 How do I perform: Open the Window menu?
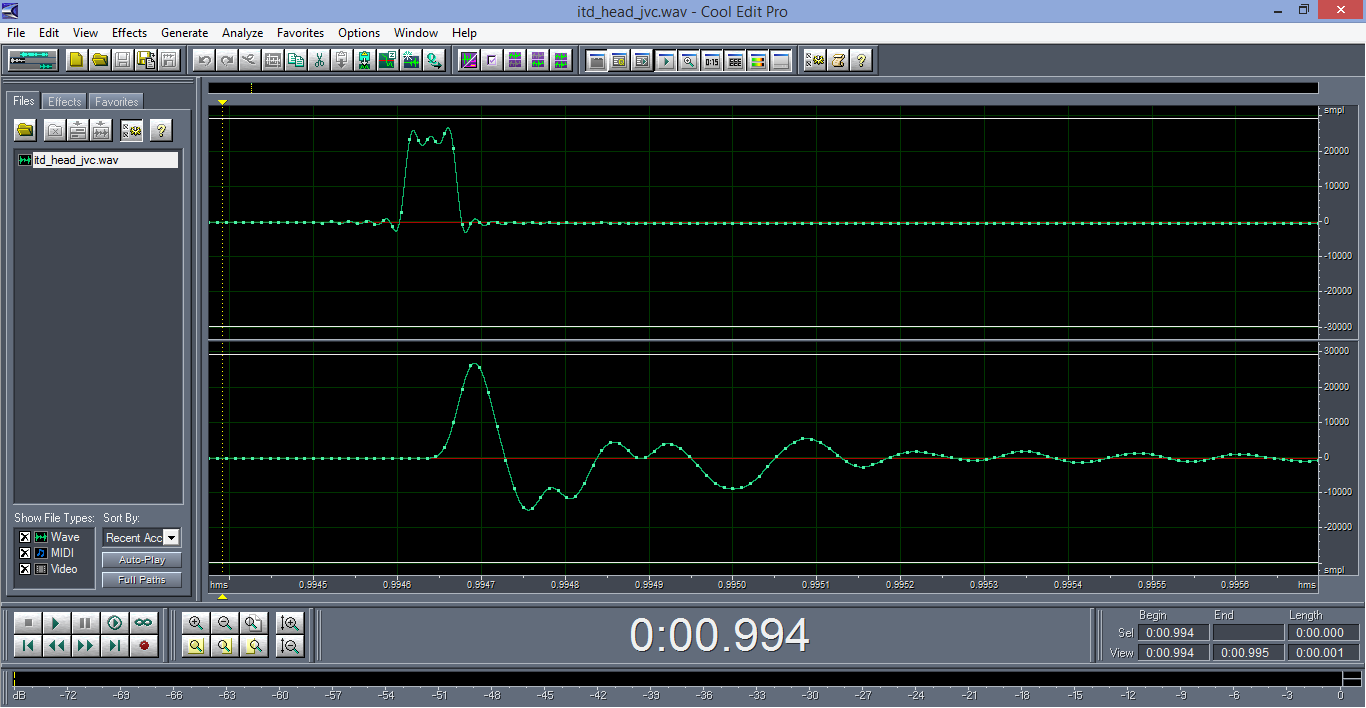[x=416, y=33]
